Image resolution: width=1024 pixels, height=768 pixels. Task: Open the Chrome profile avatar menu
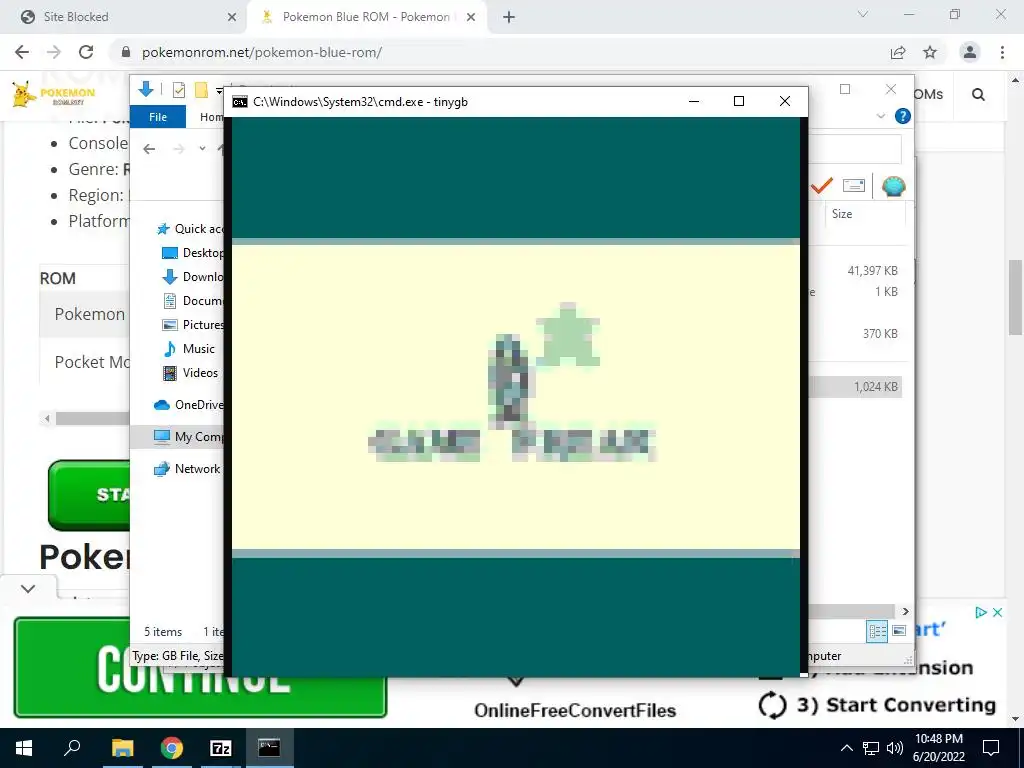pyautogui.click(x=970, y=52)
